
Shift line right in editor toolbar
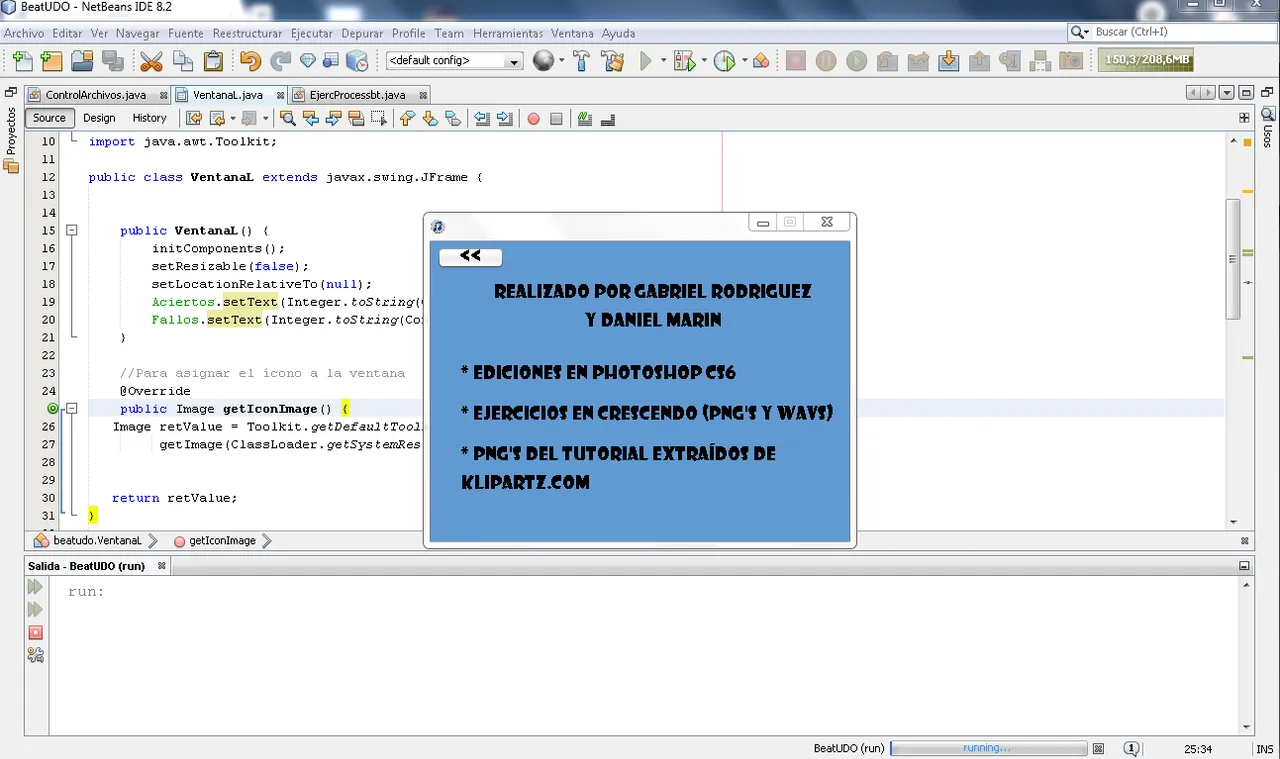coord(505,118)
